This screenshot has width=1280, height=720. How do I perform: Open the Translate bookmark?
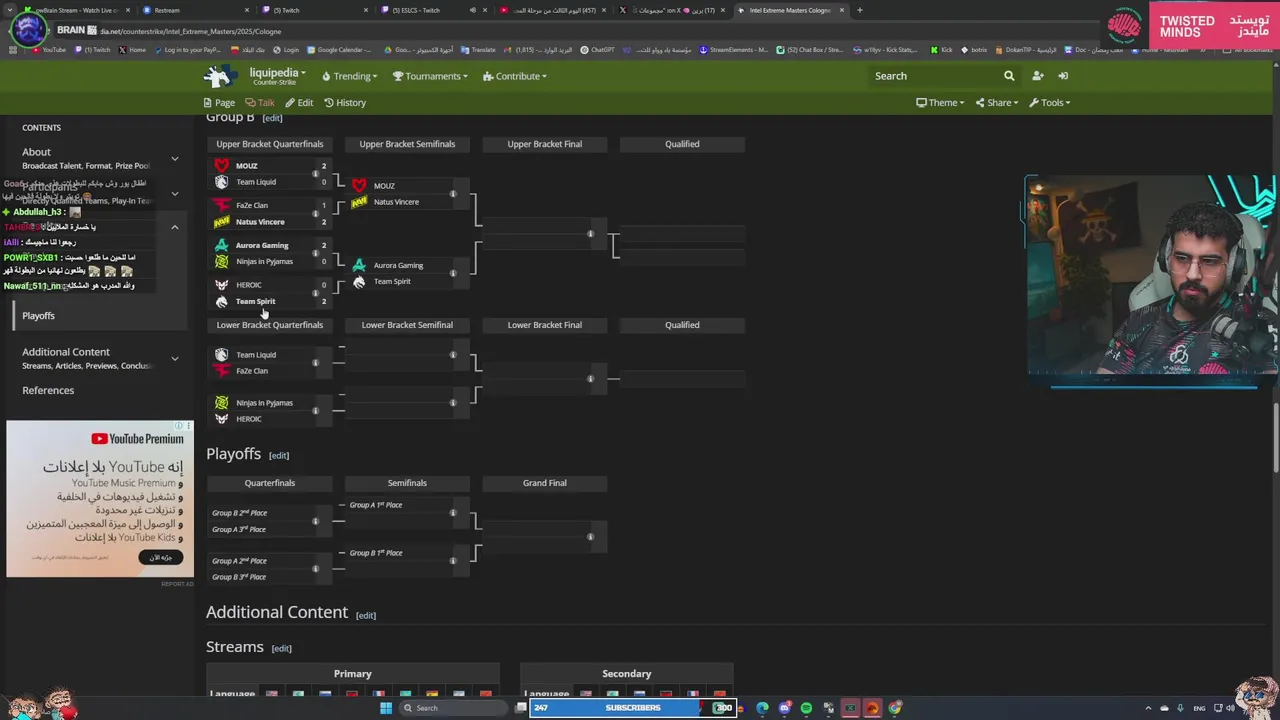click(x=478, y=50)
